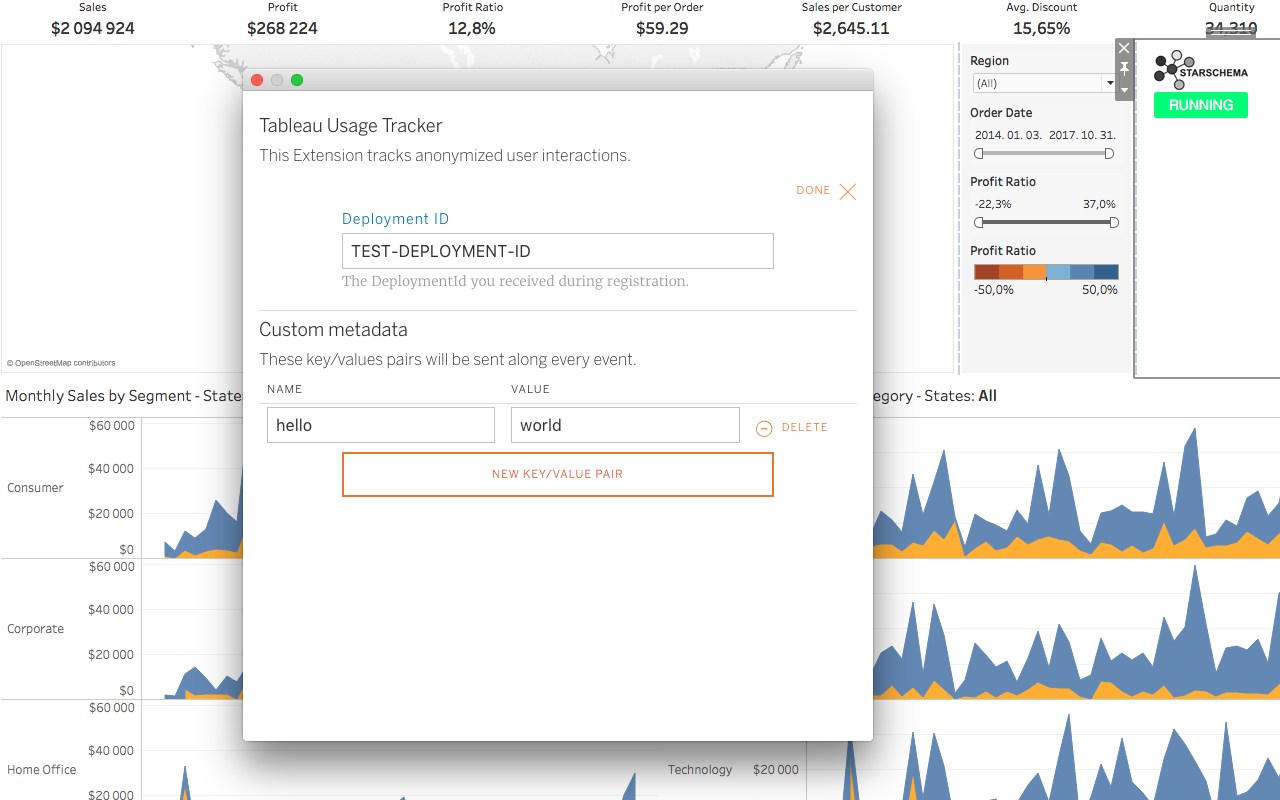Click Sales per Customer value $2,645.11
The width and height of the screenshot is (1280, 800).
coord(851,28)
